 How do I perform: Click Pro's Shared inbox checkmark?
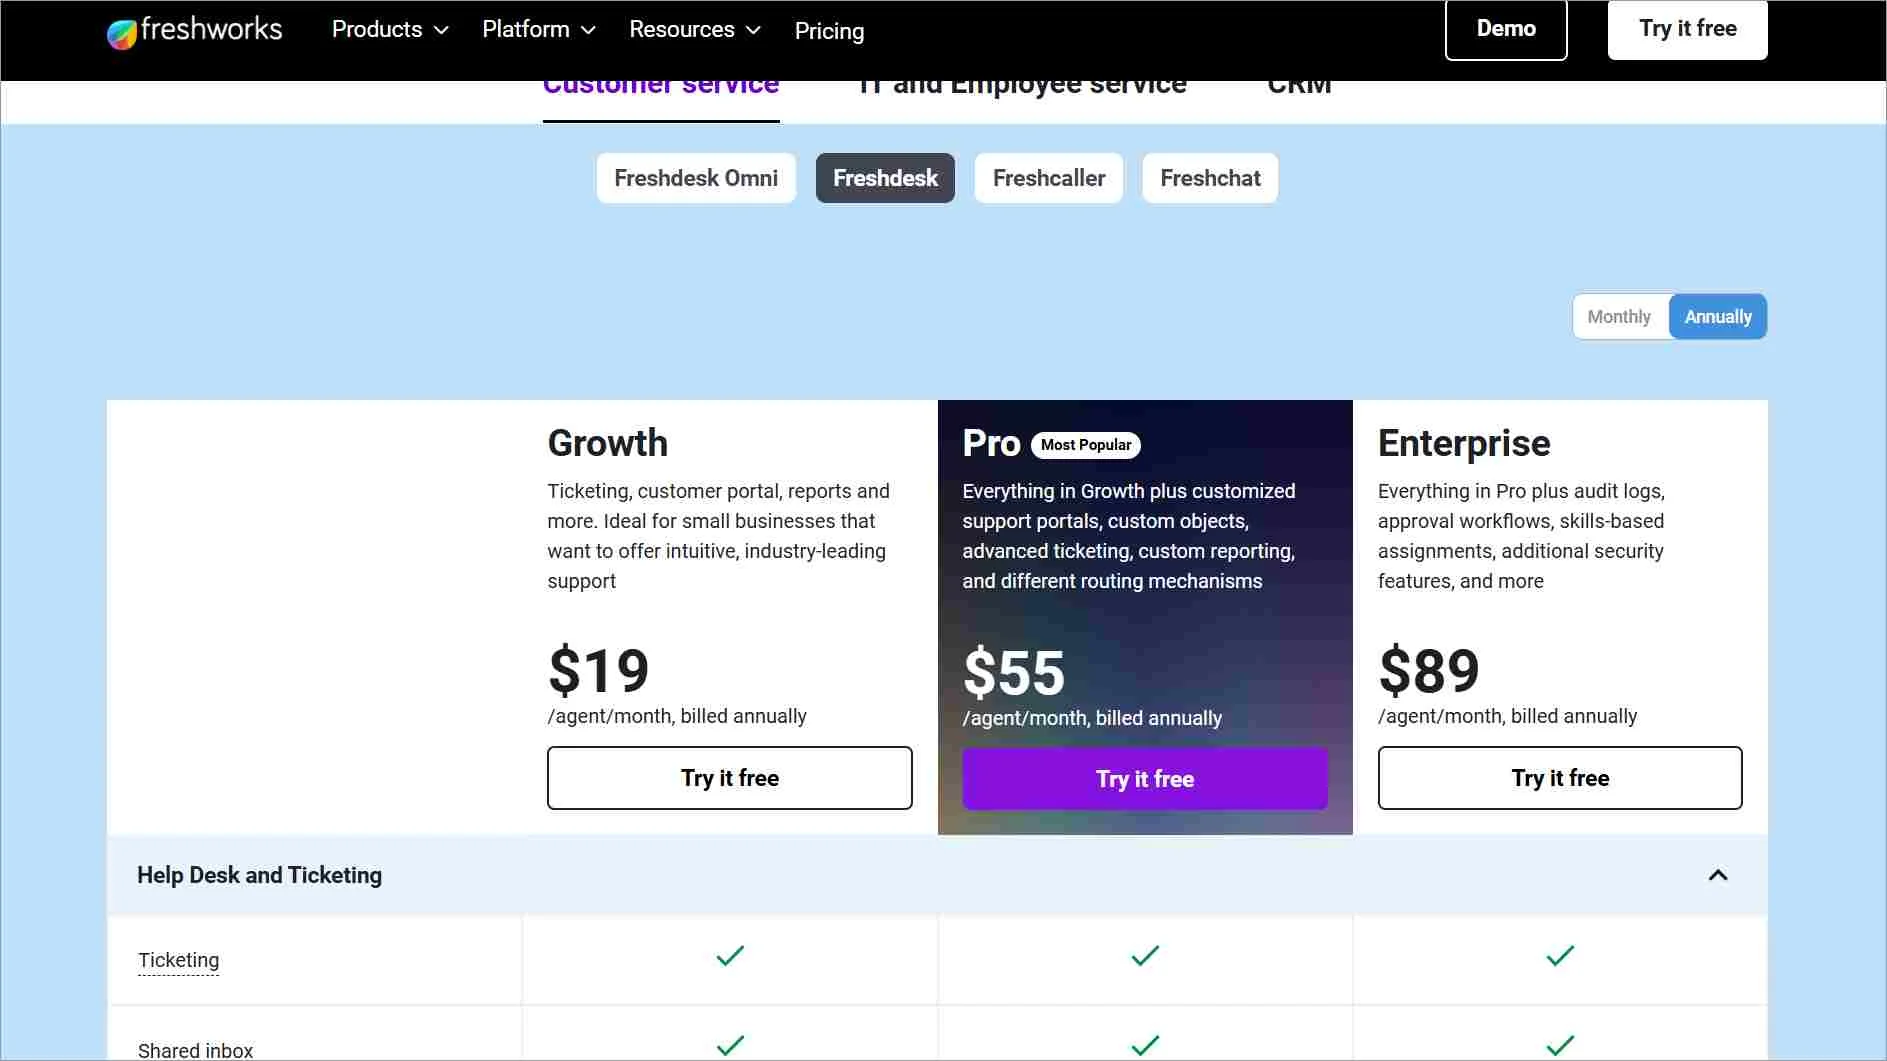coord(1144,1043)
